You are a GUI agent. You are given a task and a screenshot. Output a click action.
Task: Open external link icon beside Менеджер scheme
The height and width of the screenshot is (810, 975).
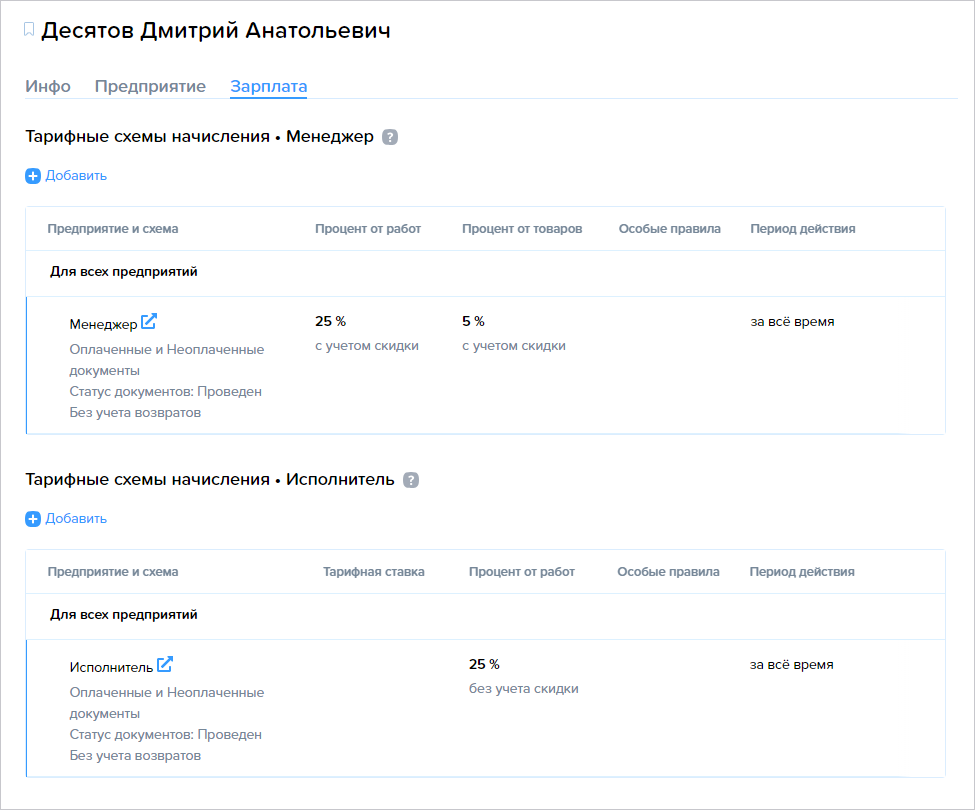click(x=149, y=321)
